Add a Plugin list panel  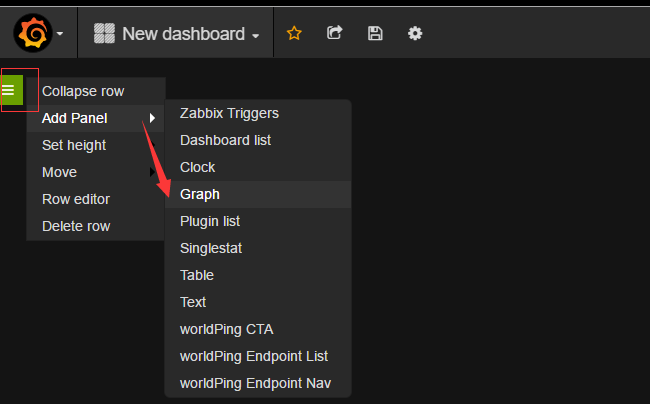tap(258, 221)
